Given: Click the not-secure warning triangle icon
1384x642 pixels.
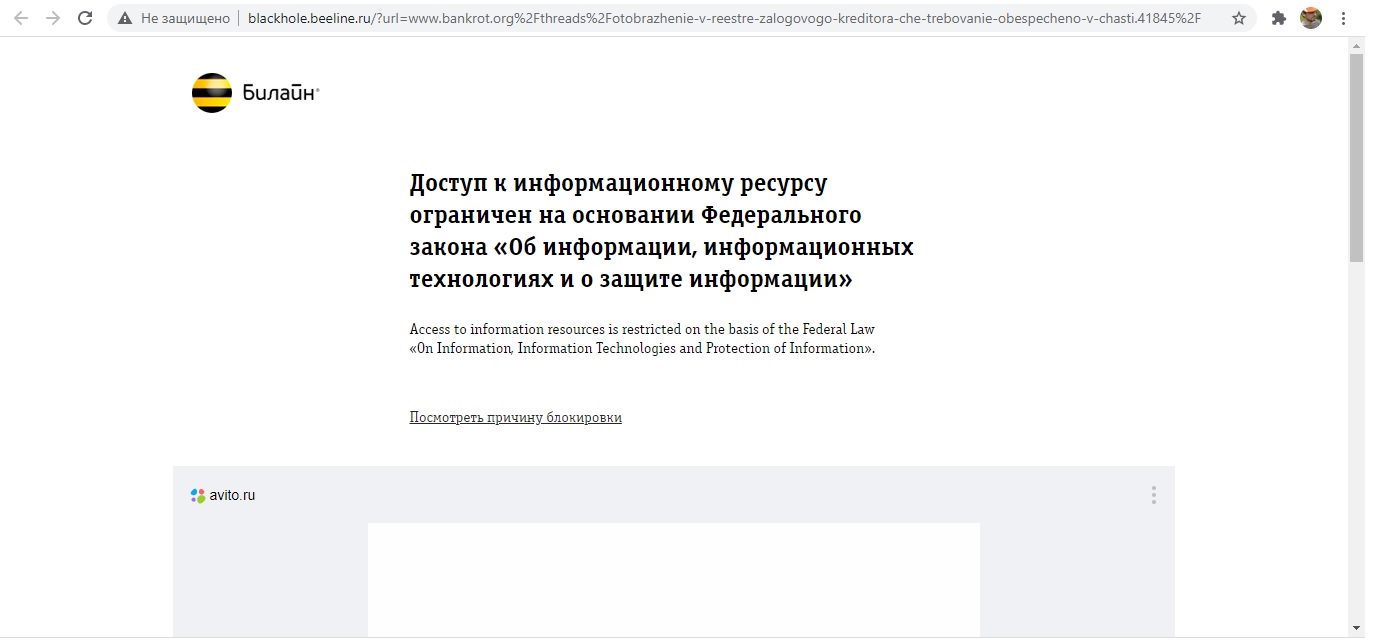Looking at the screenshot, I should [125, 18].
